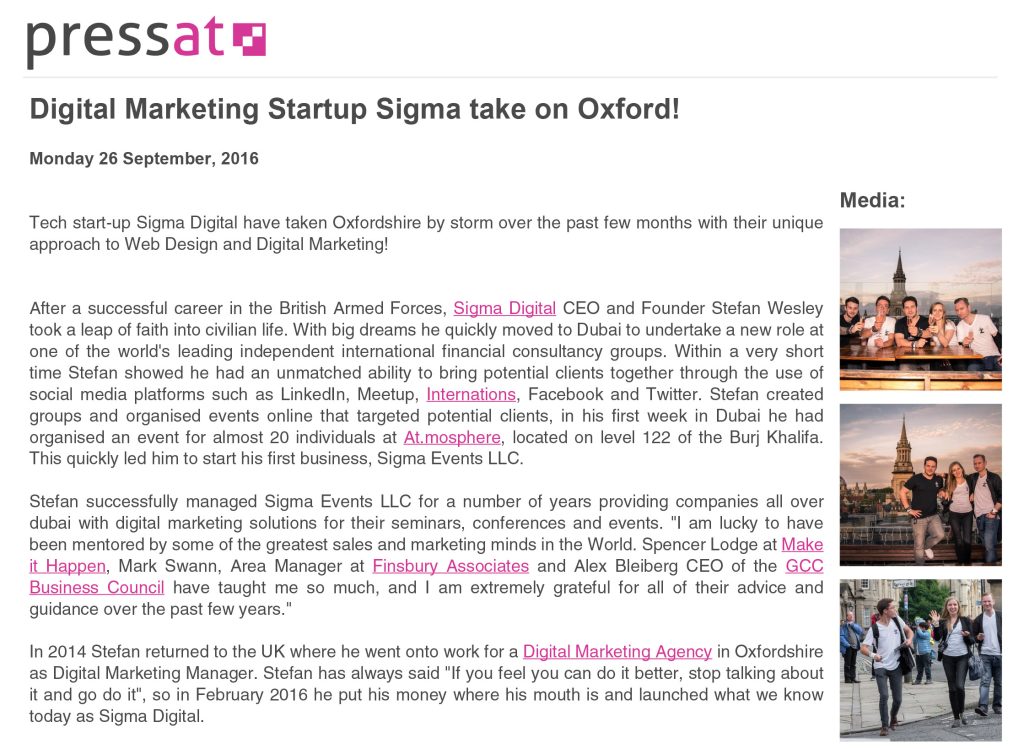Open the five-person group photo thumbnail
This screenshot has width=1024, height=749.
920,310
